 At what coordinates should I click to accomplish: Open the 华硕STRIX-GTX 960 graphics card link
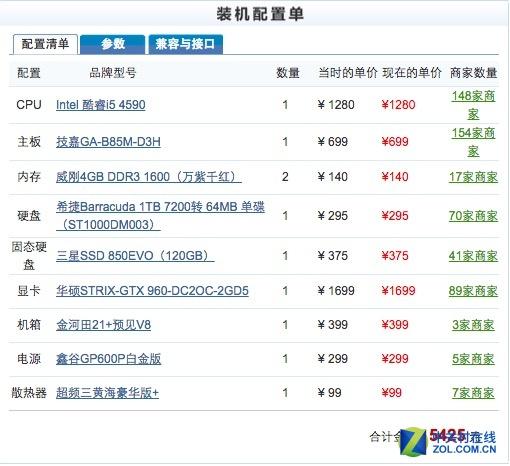coord(152,291)
